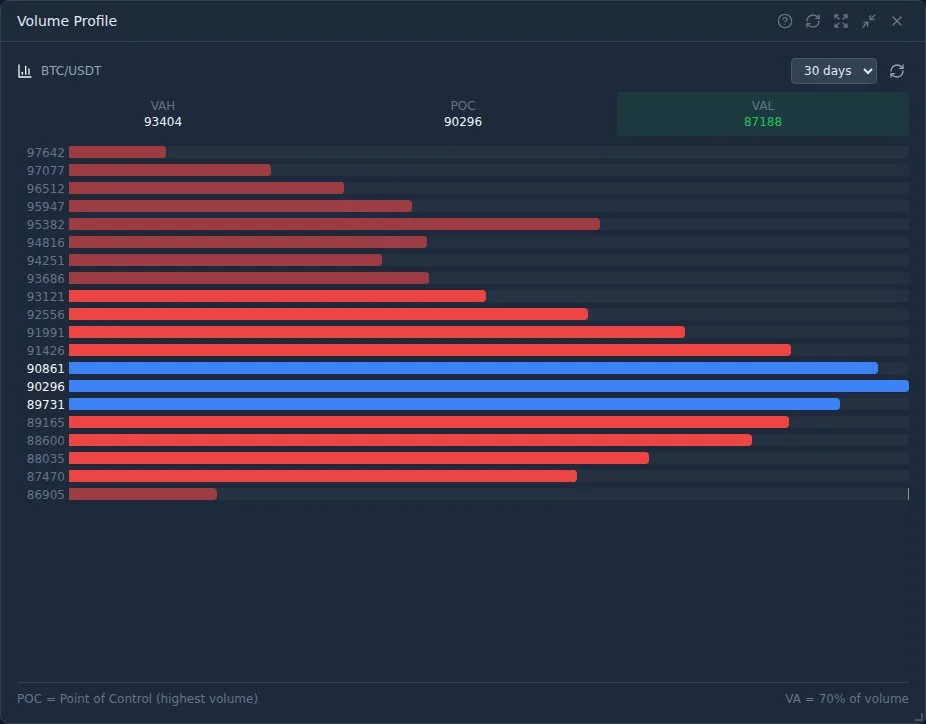Click the VAH 93404 stat card
The image size is (926, 724).
[163, 114]
